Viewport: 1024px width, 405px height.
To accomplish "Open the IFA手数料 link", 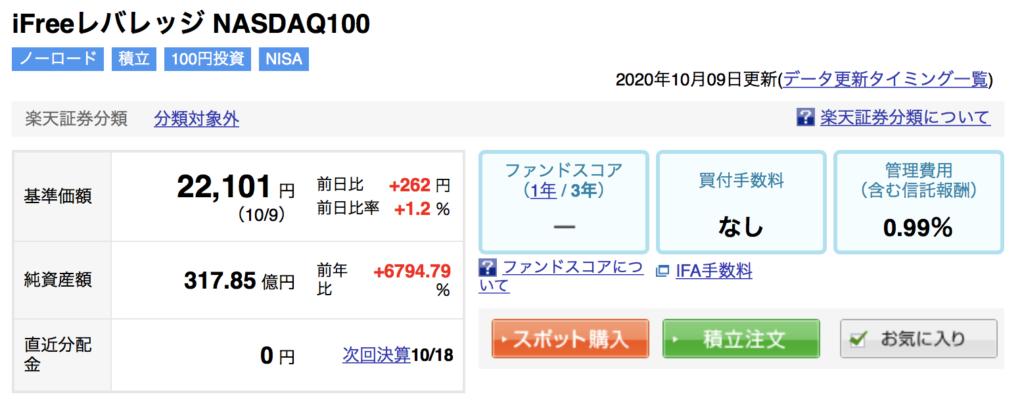I will click(714, 270).
